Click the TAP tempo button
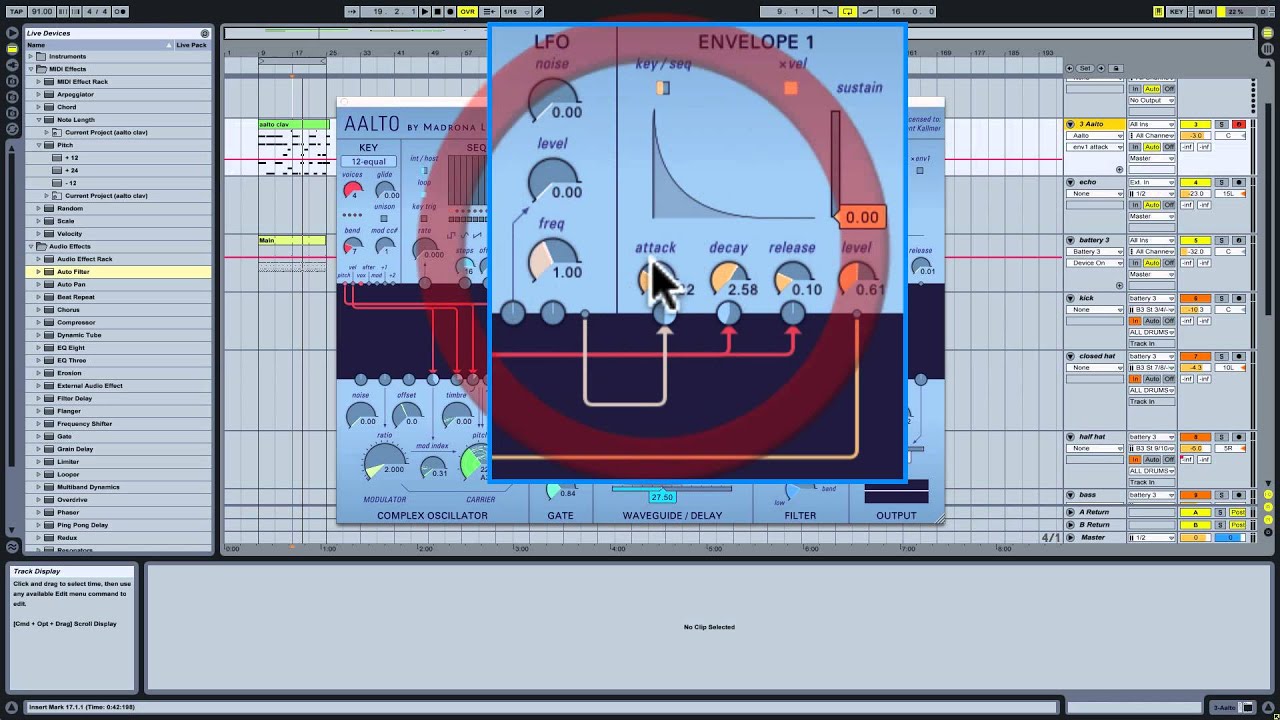Image resolution: width=1280 pixels, height=720 pixels. [16, 11]
